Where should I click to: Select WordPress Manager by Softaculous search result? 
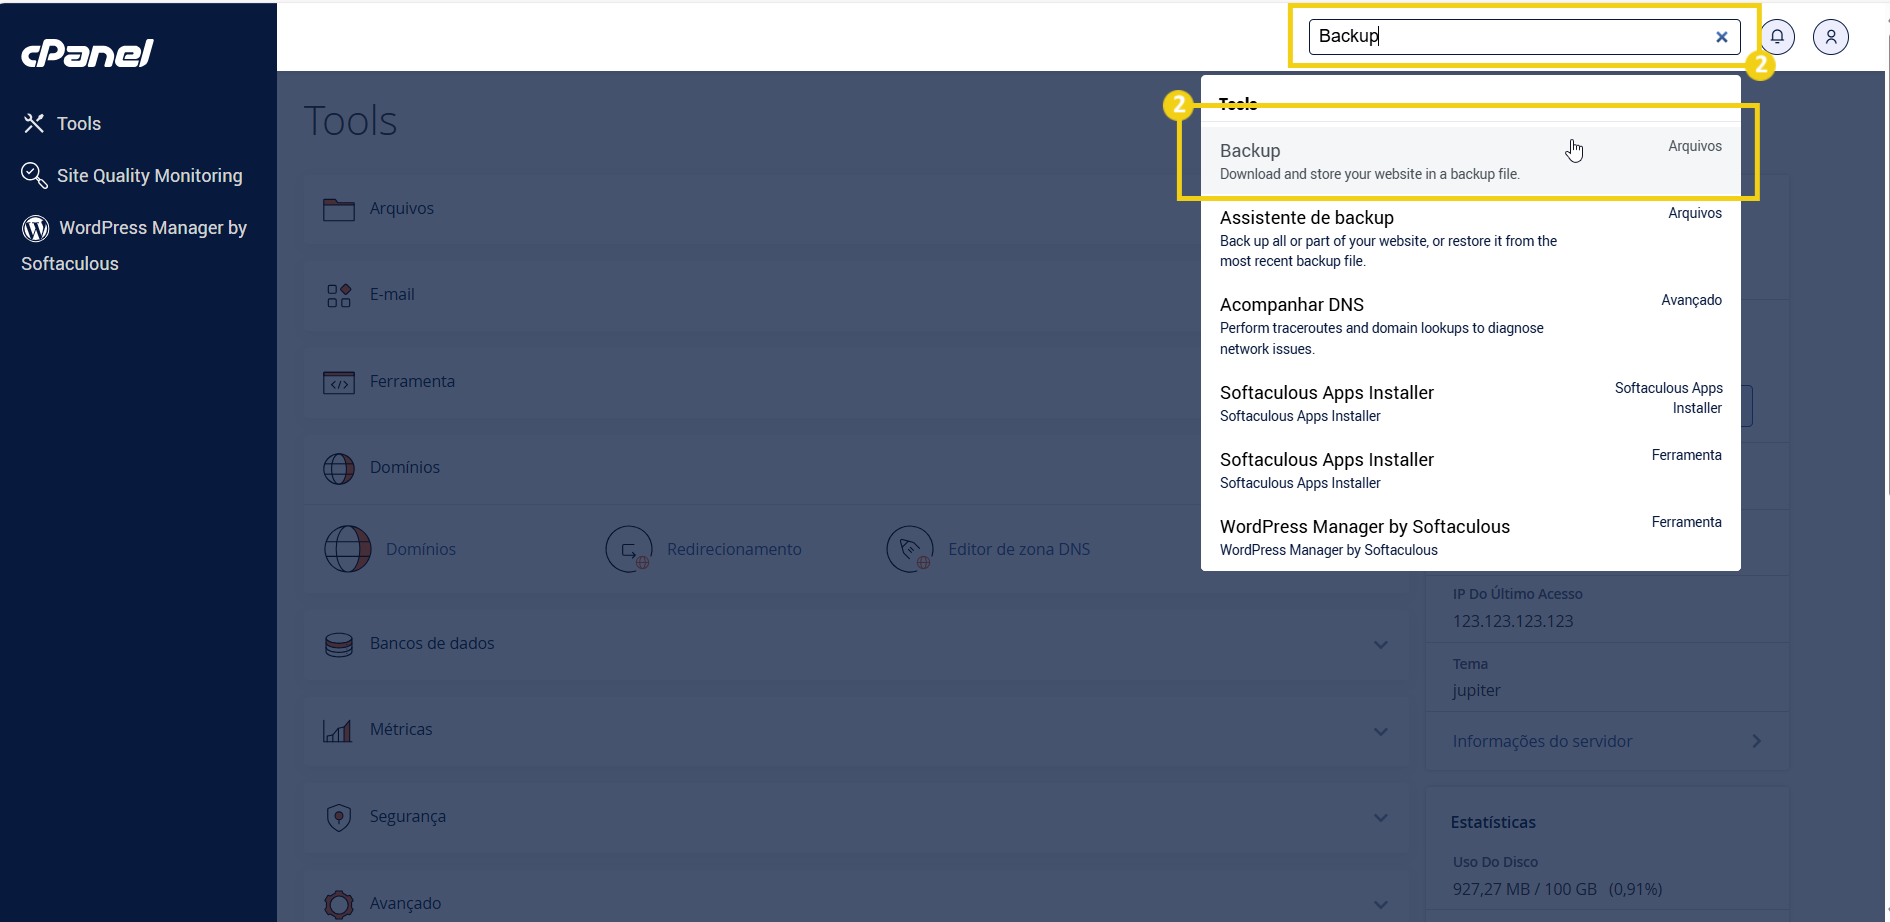point(1470,537)
